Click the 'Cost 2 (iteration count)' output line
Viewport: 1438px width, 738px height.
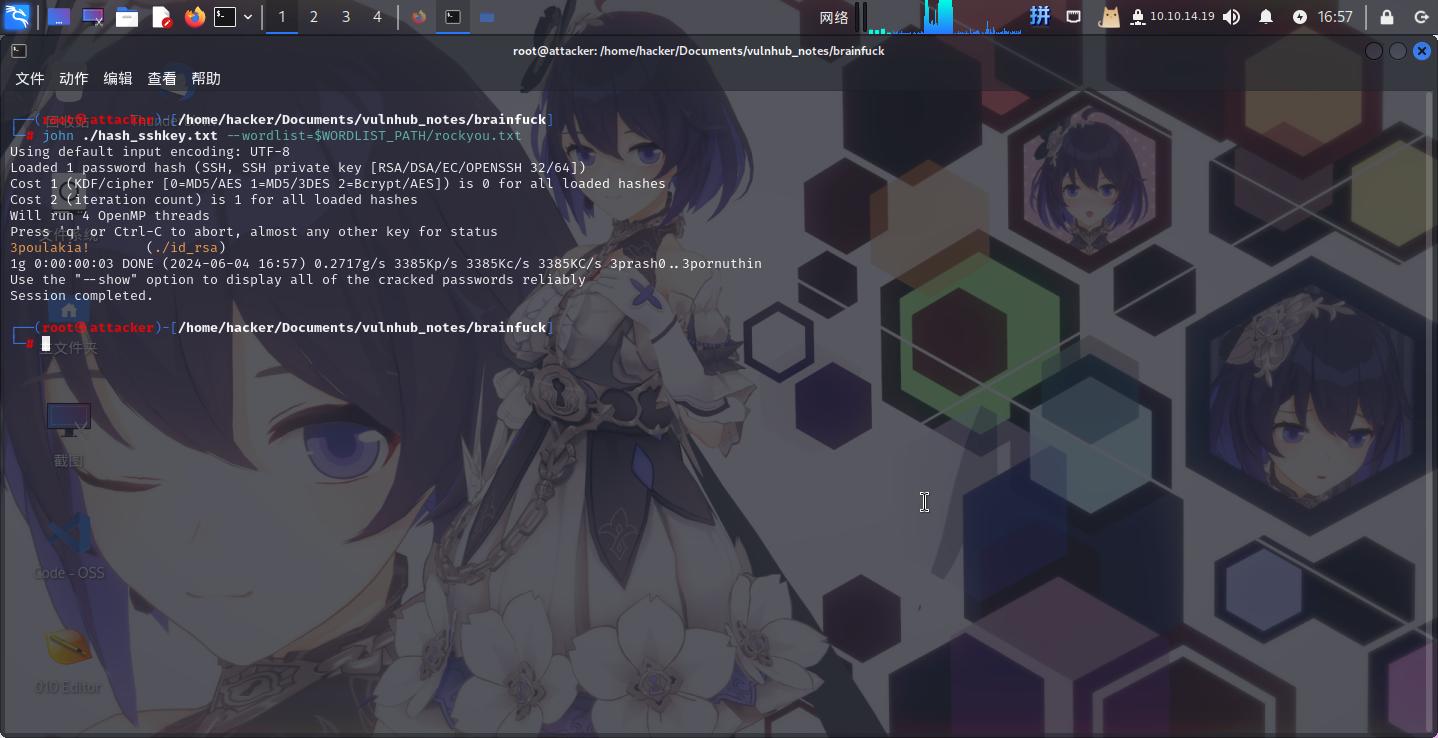click(x=214, y=200)
